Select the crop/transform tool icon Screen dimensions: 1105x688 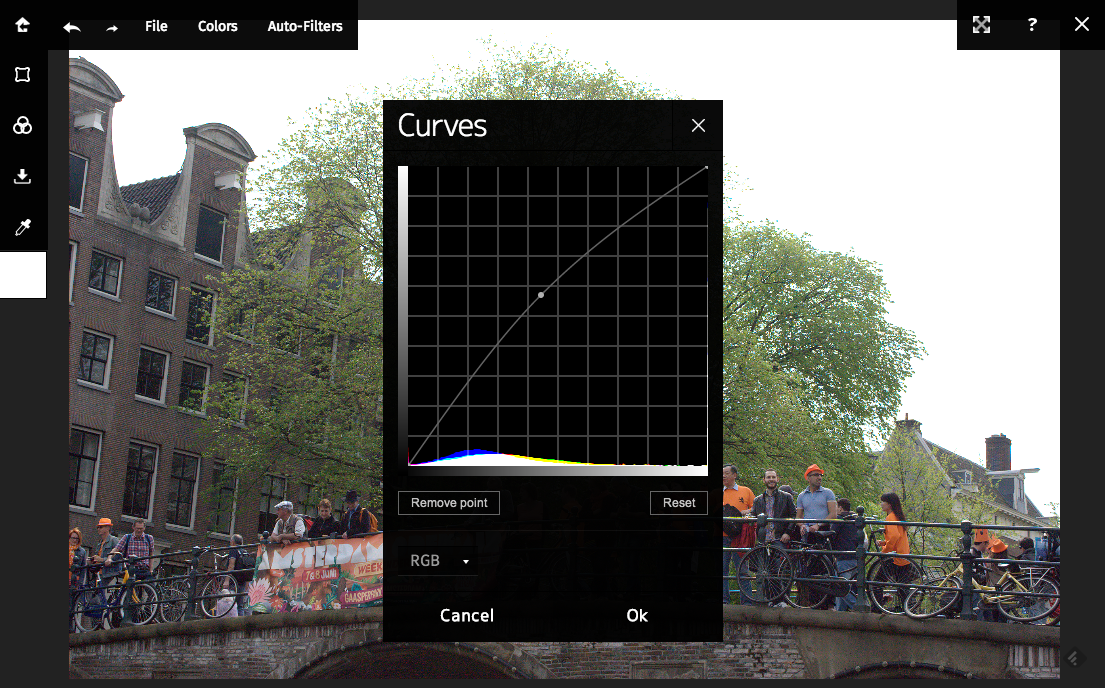pos(23,75)
